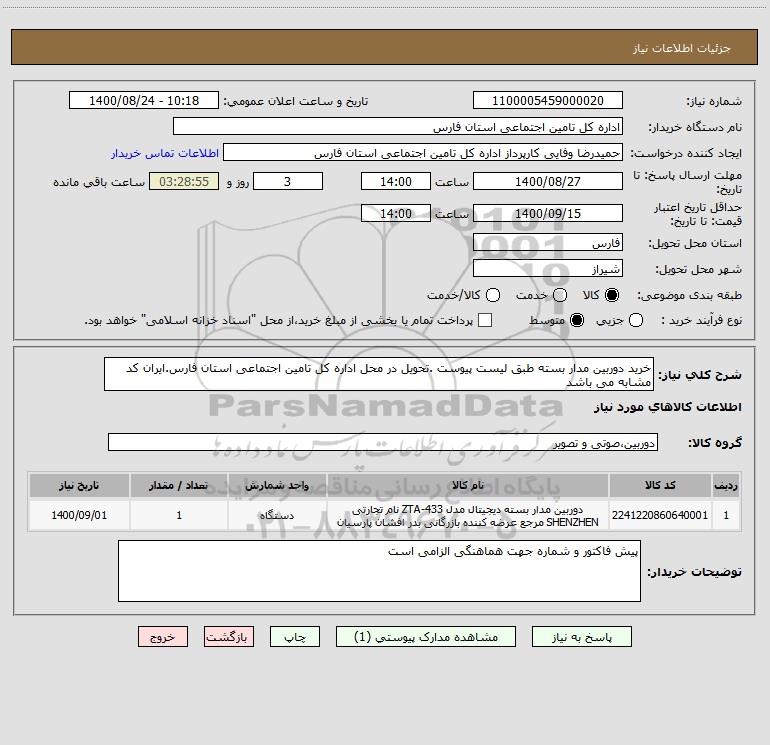This screenshot has width=770, height=745.
Task: Click the شرح کلی نیاز description box
Action: tap(379, 374)
